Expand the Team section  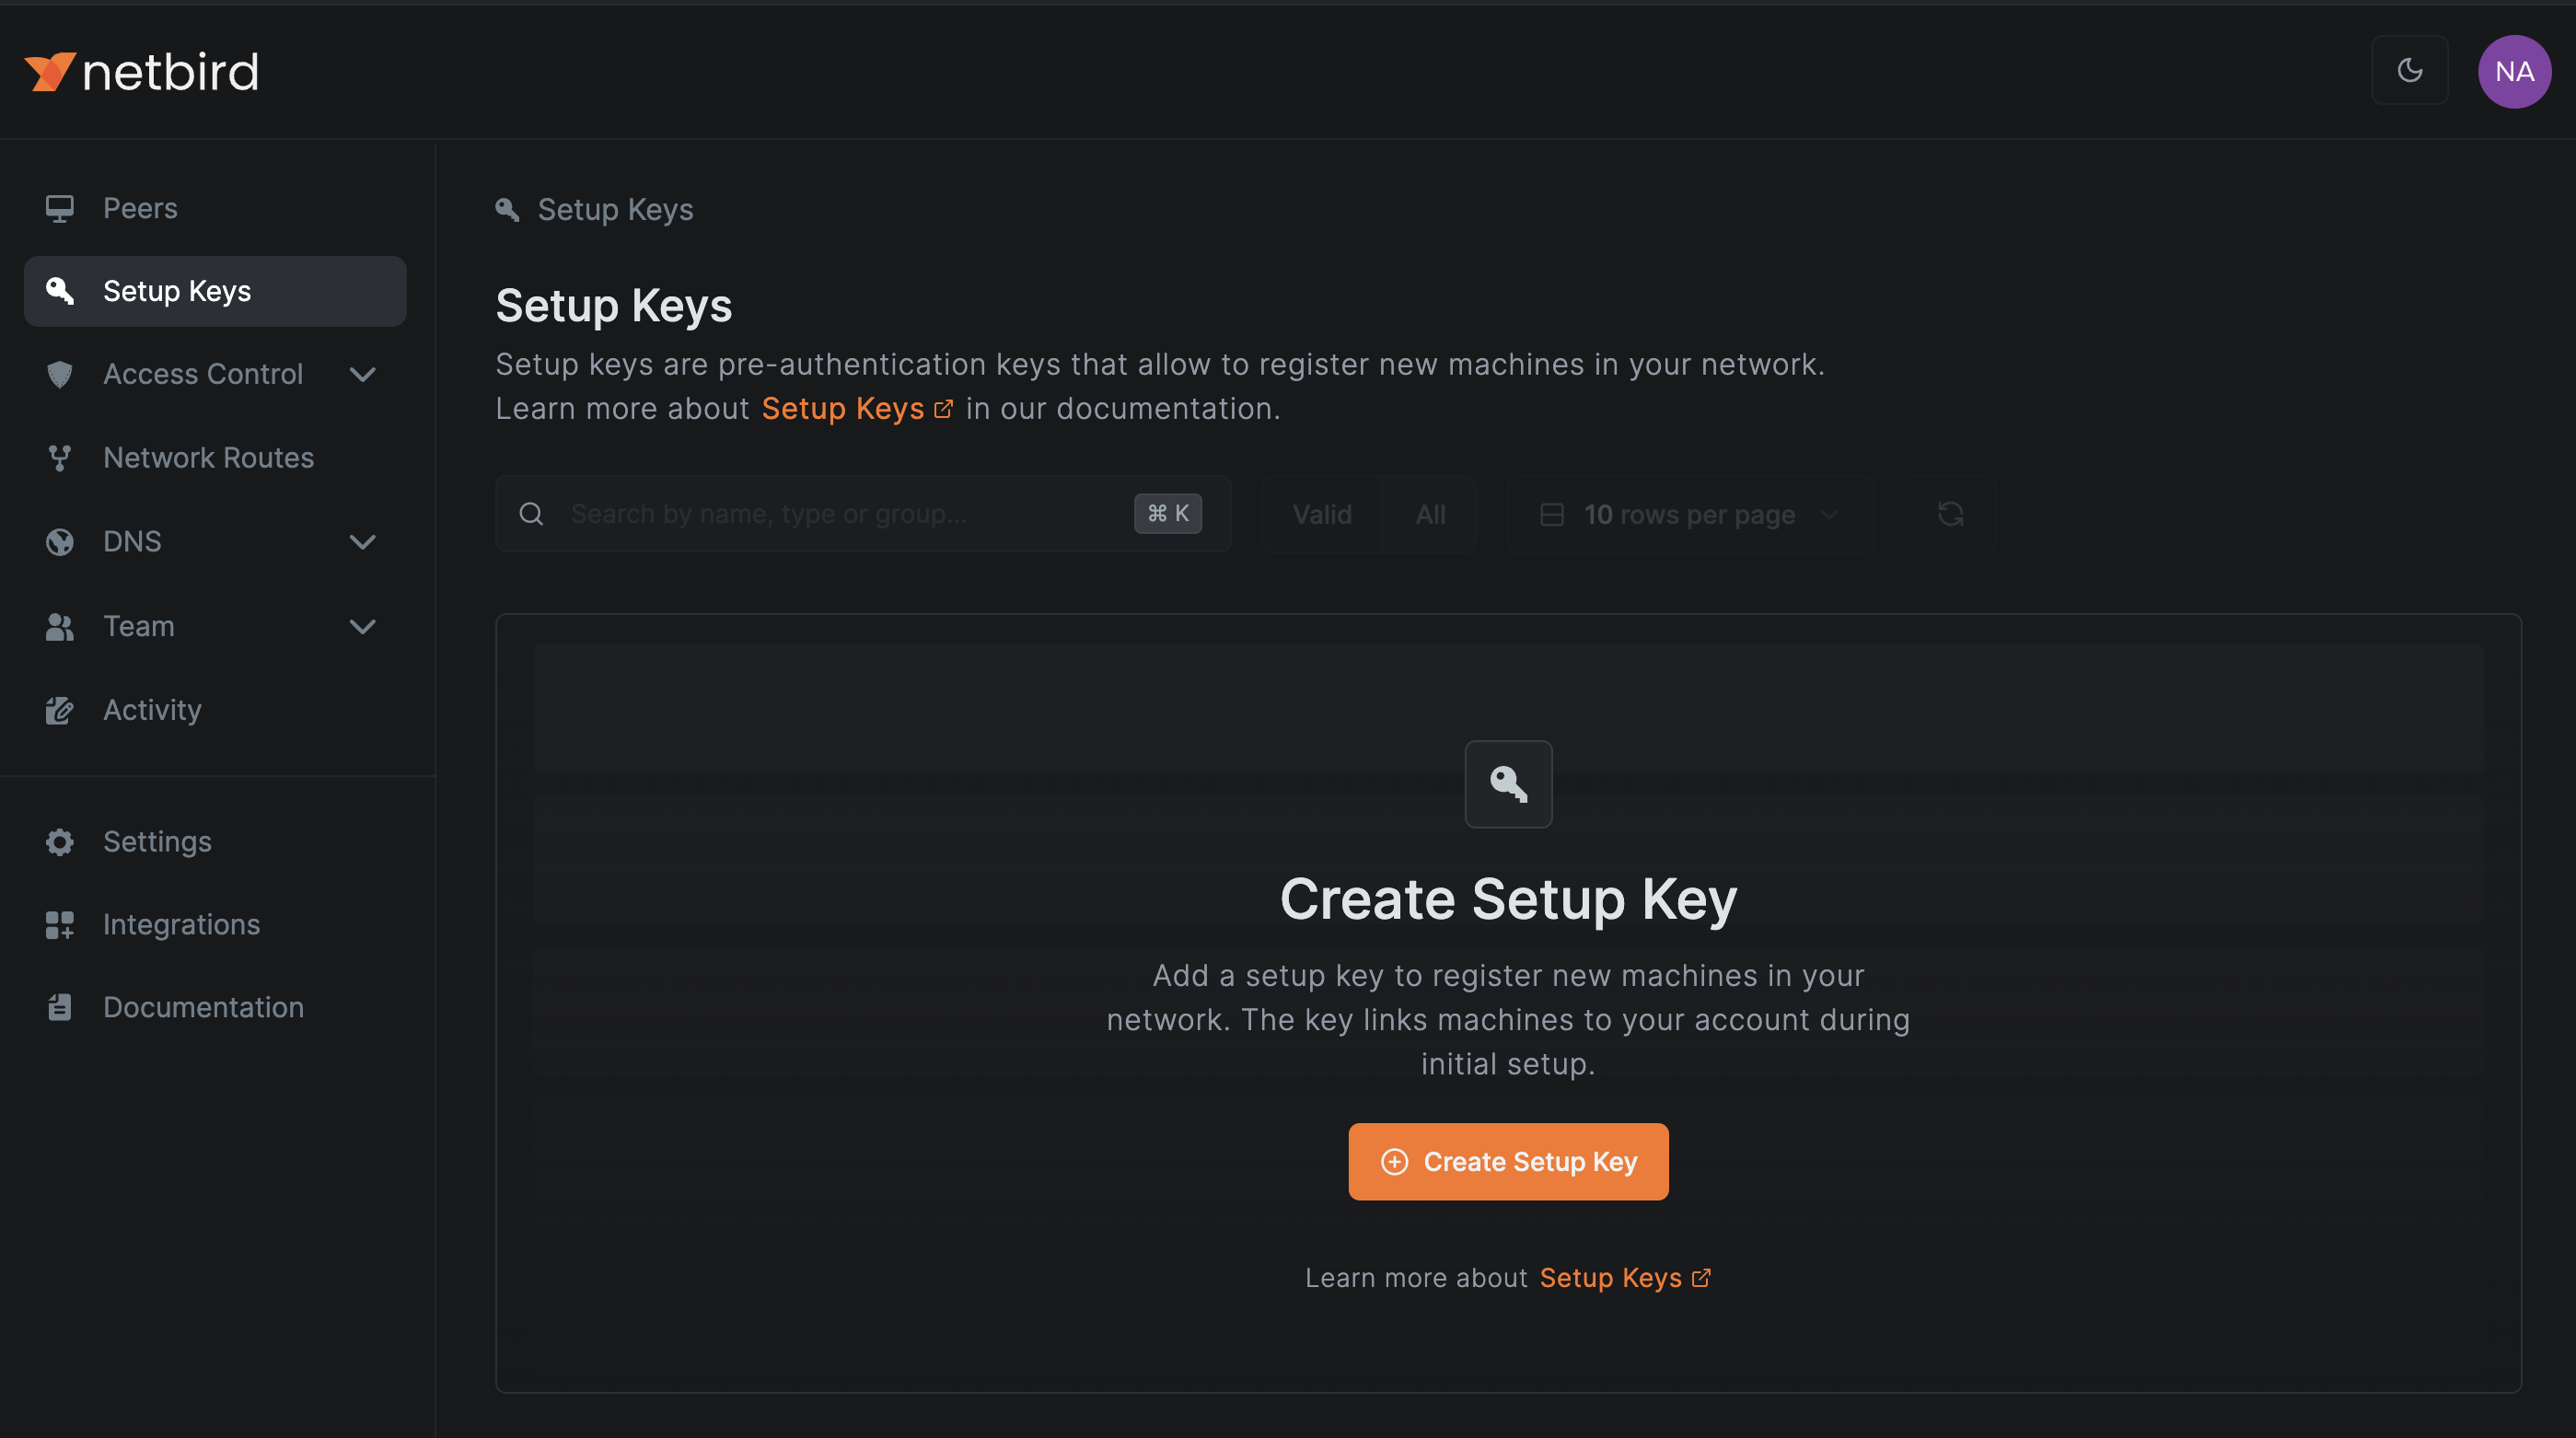363,626
